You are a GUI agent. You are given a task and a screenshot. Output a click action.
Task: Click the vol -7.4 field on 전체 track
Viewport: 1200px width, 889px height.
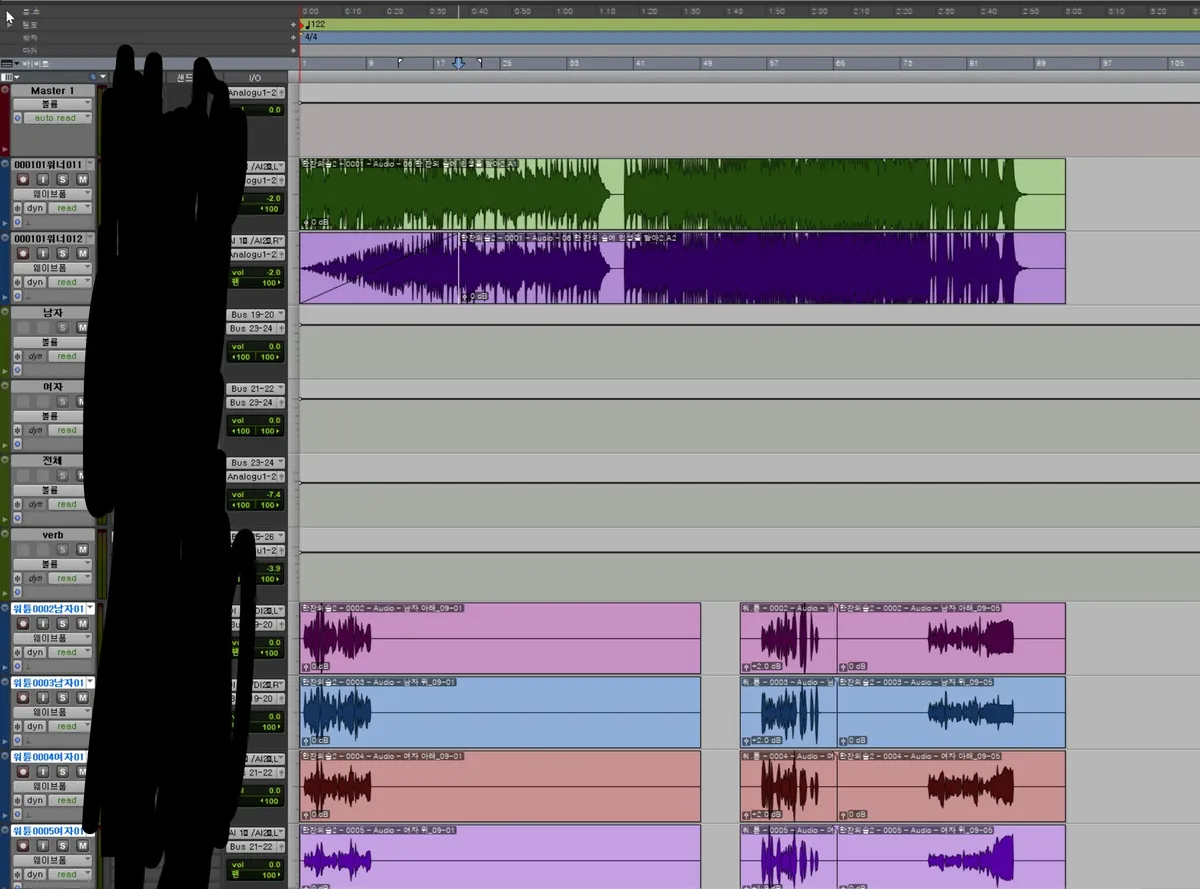point(255,495)
